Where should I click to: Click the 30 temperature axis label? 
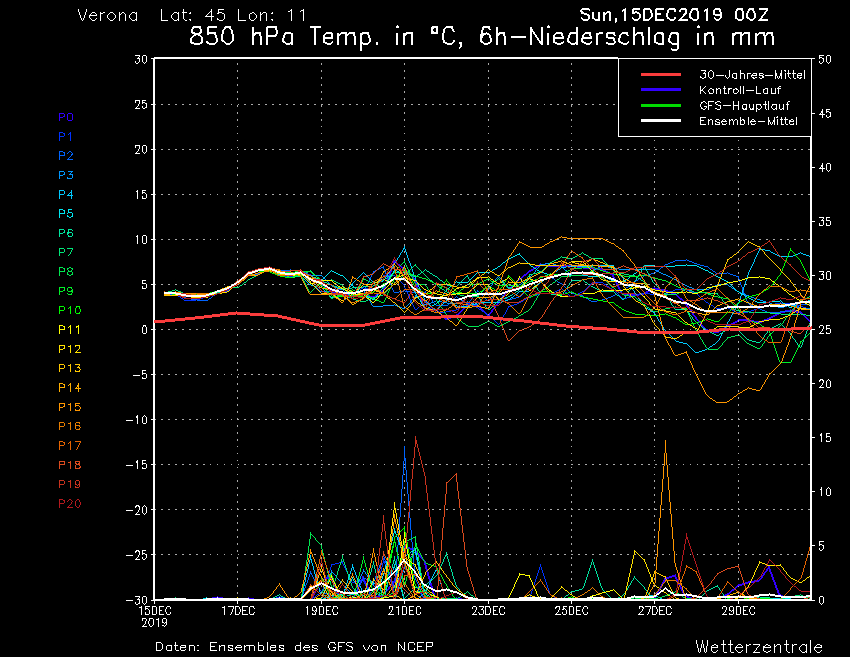(141, 59)
